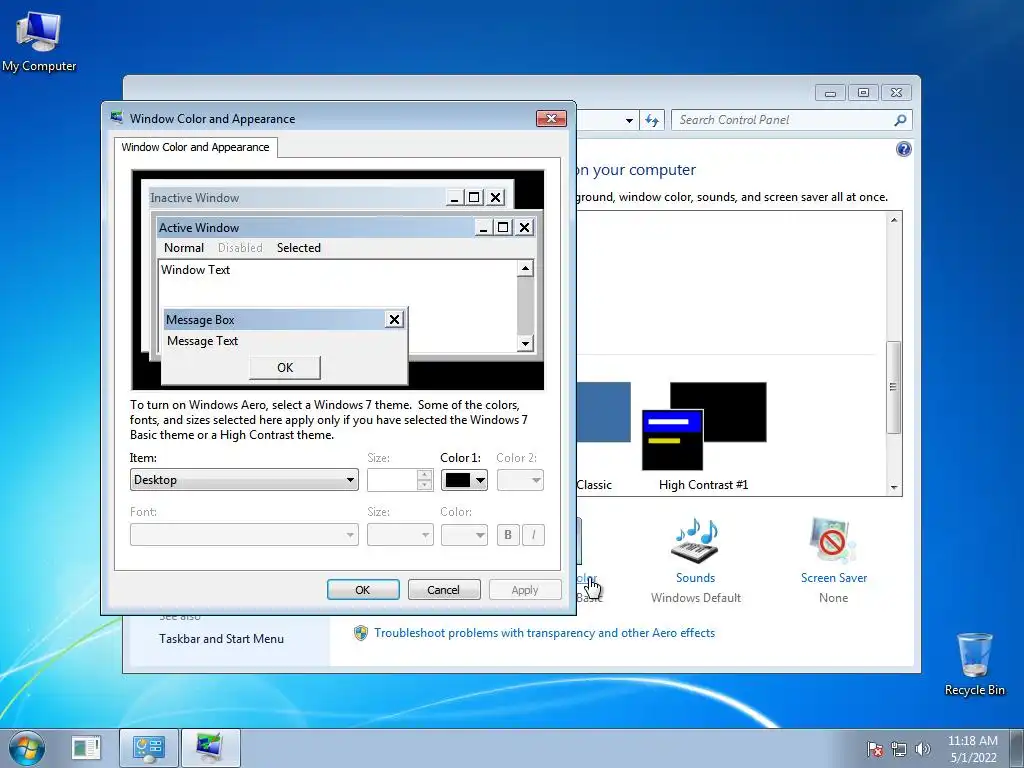Click the Cancel button
Image resolution: width=1024 pixels, height=768 pixels.
click(x=443, y=590)
